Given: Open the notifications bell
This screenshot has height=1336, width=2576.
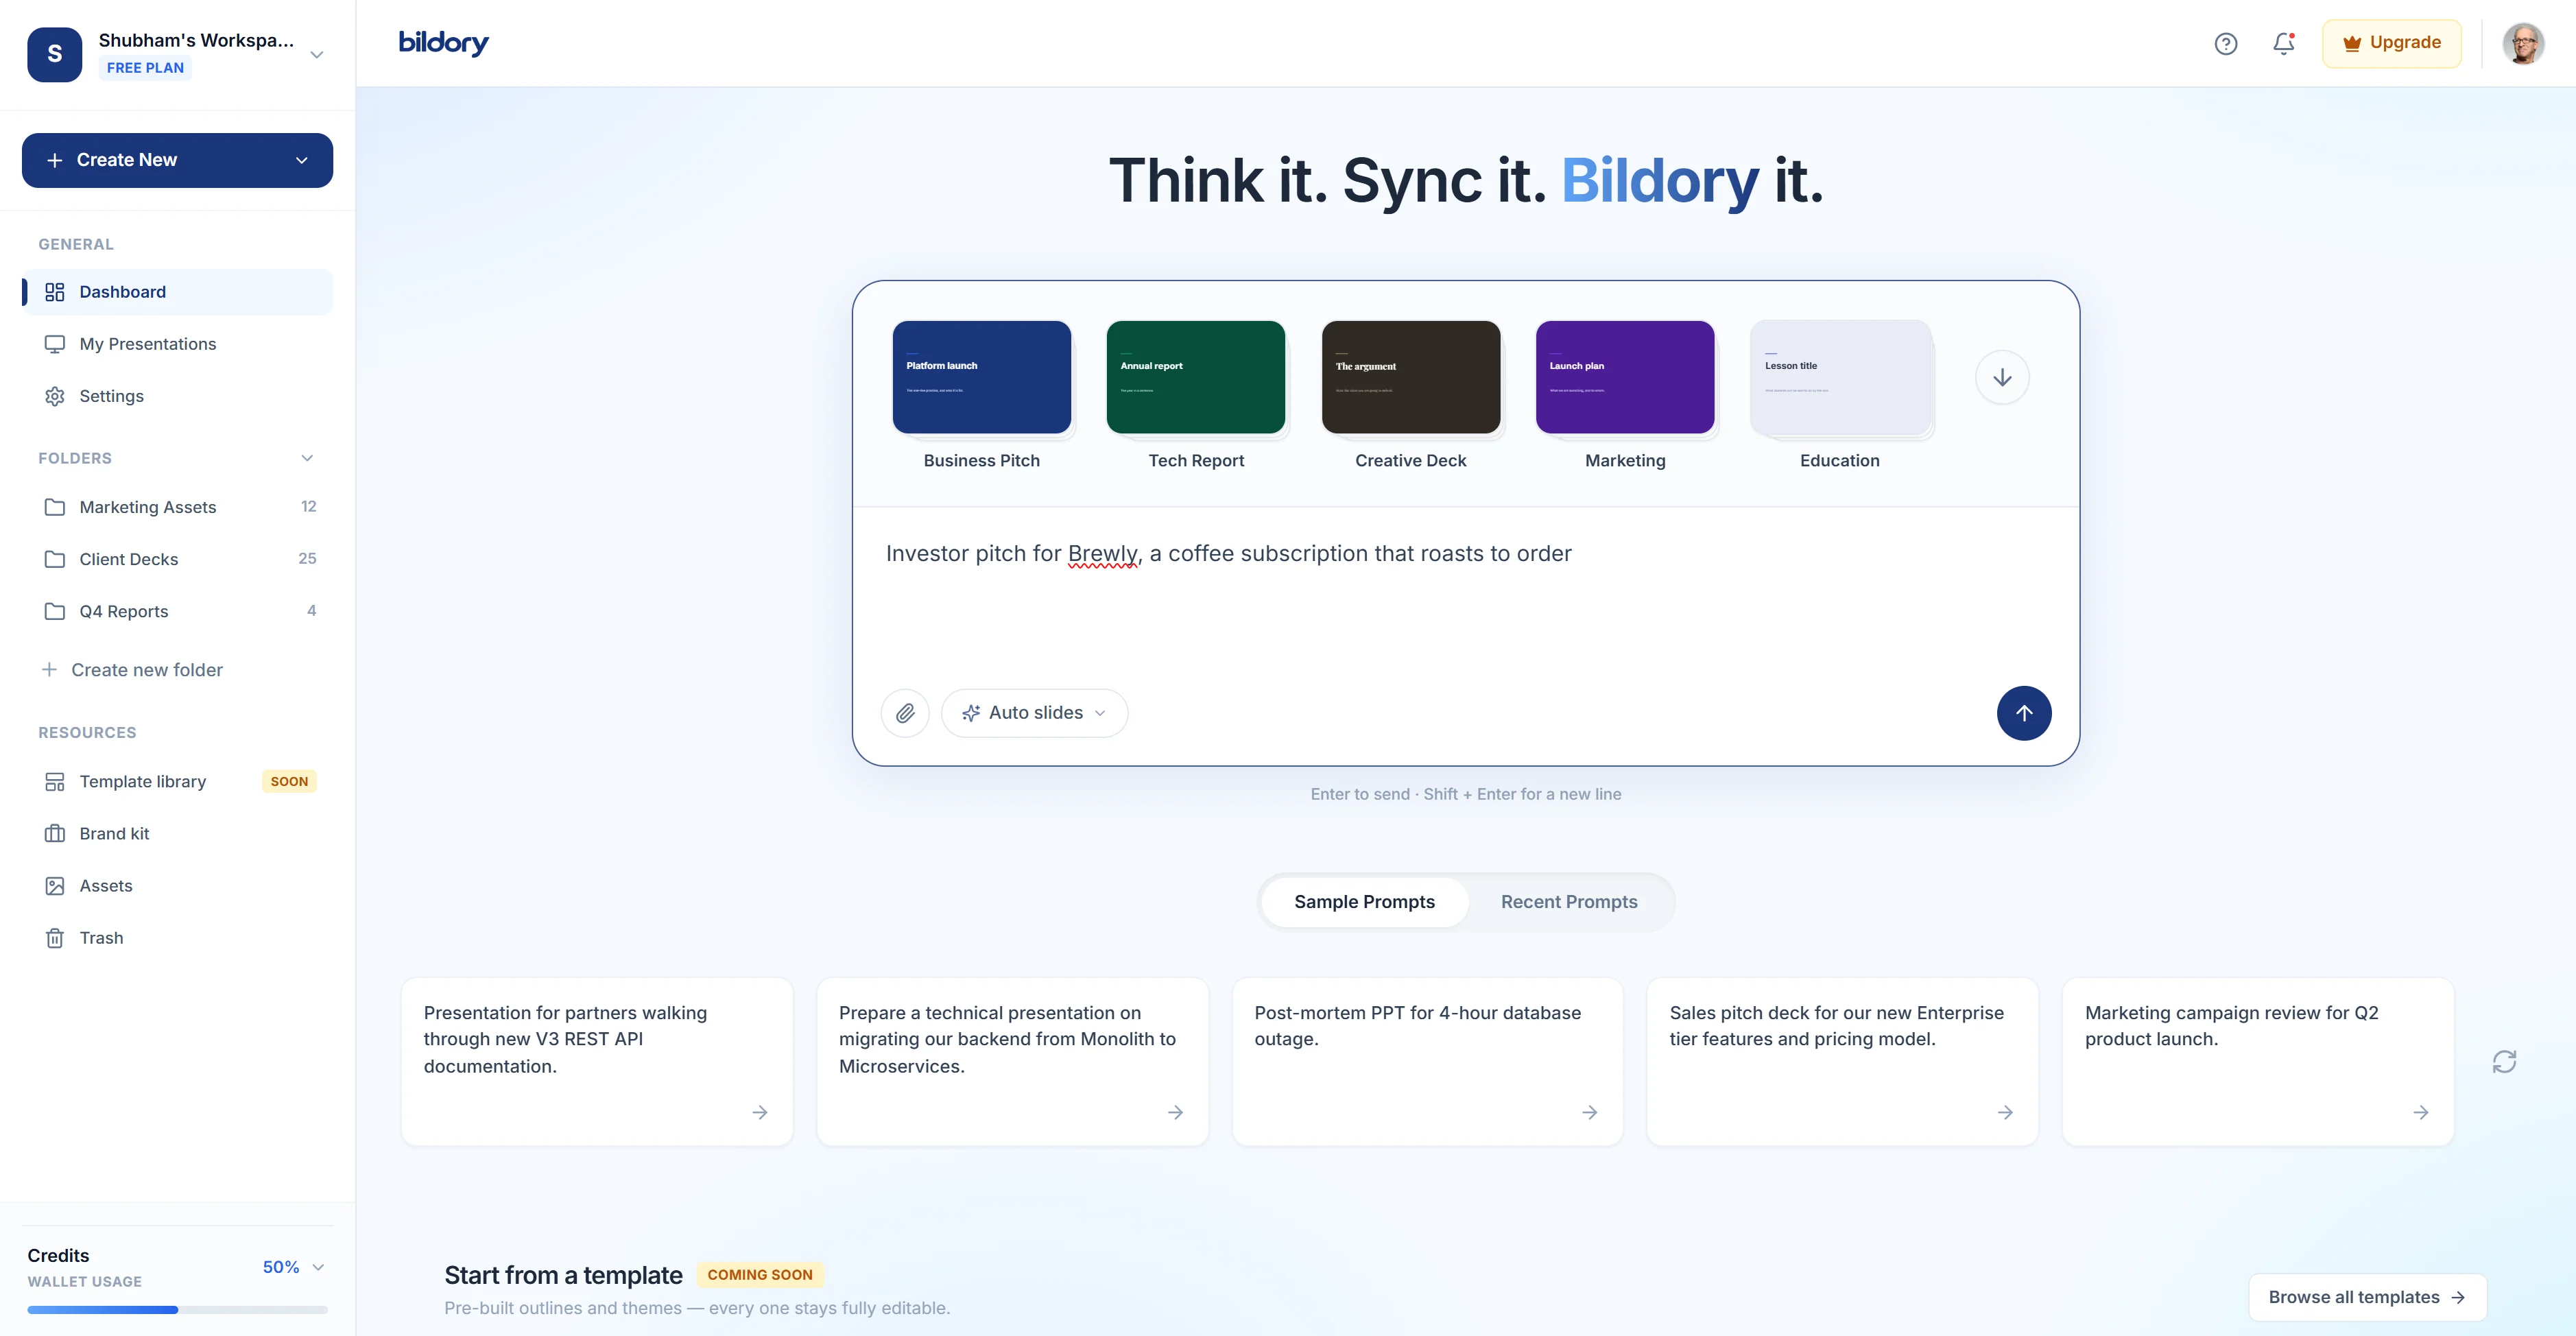Looking at the screenshot, I should (2283, 43).
